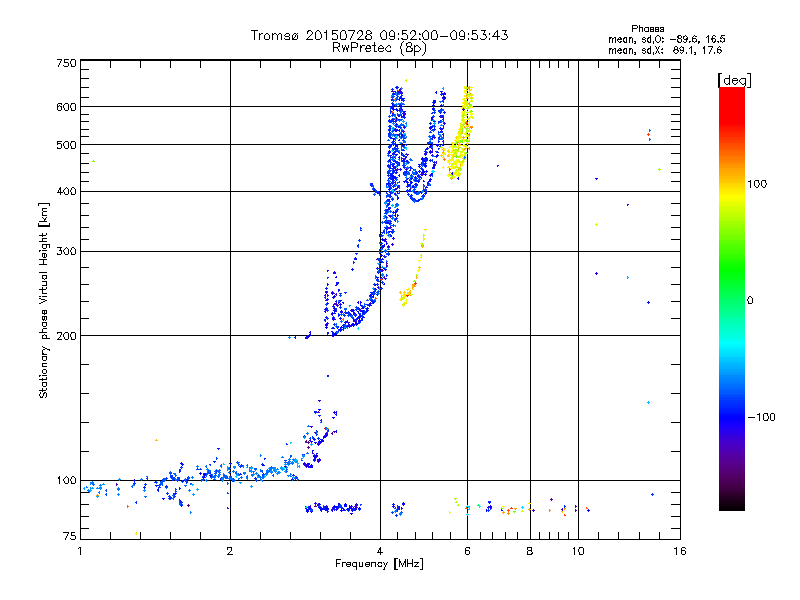Click the blue sporadic layer cluster below 100 km at 3 MHz
This screenshot has height=600, width=800.
[x=333, y=508]
